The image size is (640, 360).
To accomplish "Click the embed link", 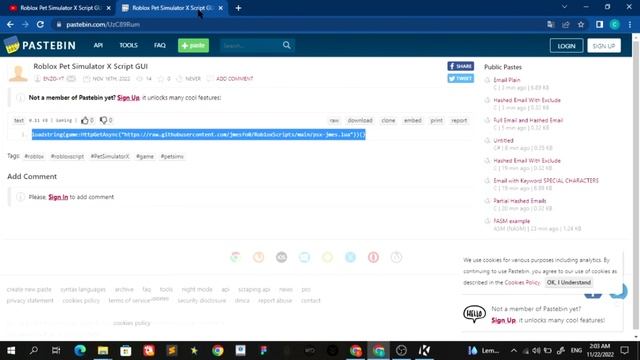I will (413, 120).
